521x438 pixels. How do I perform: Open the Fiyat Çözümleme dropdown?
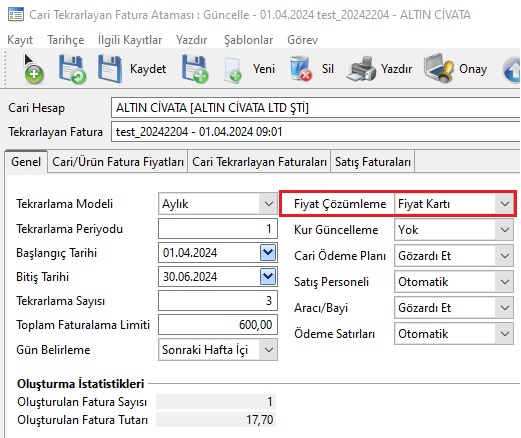tap(505, 204)
